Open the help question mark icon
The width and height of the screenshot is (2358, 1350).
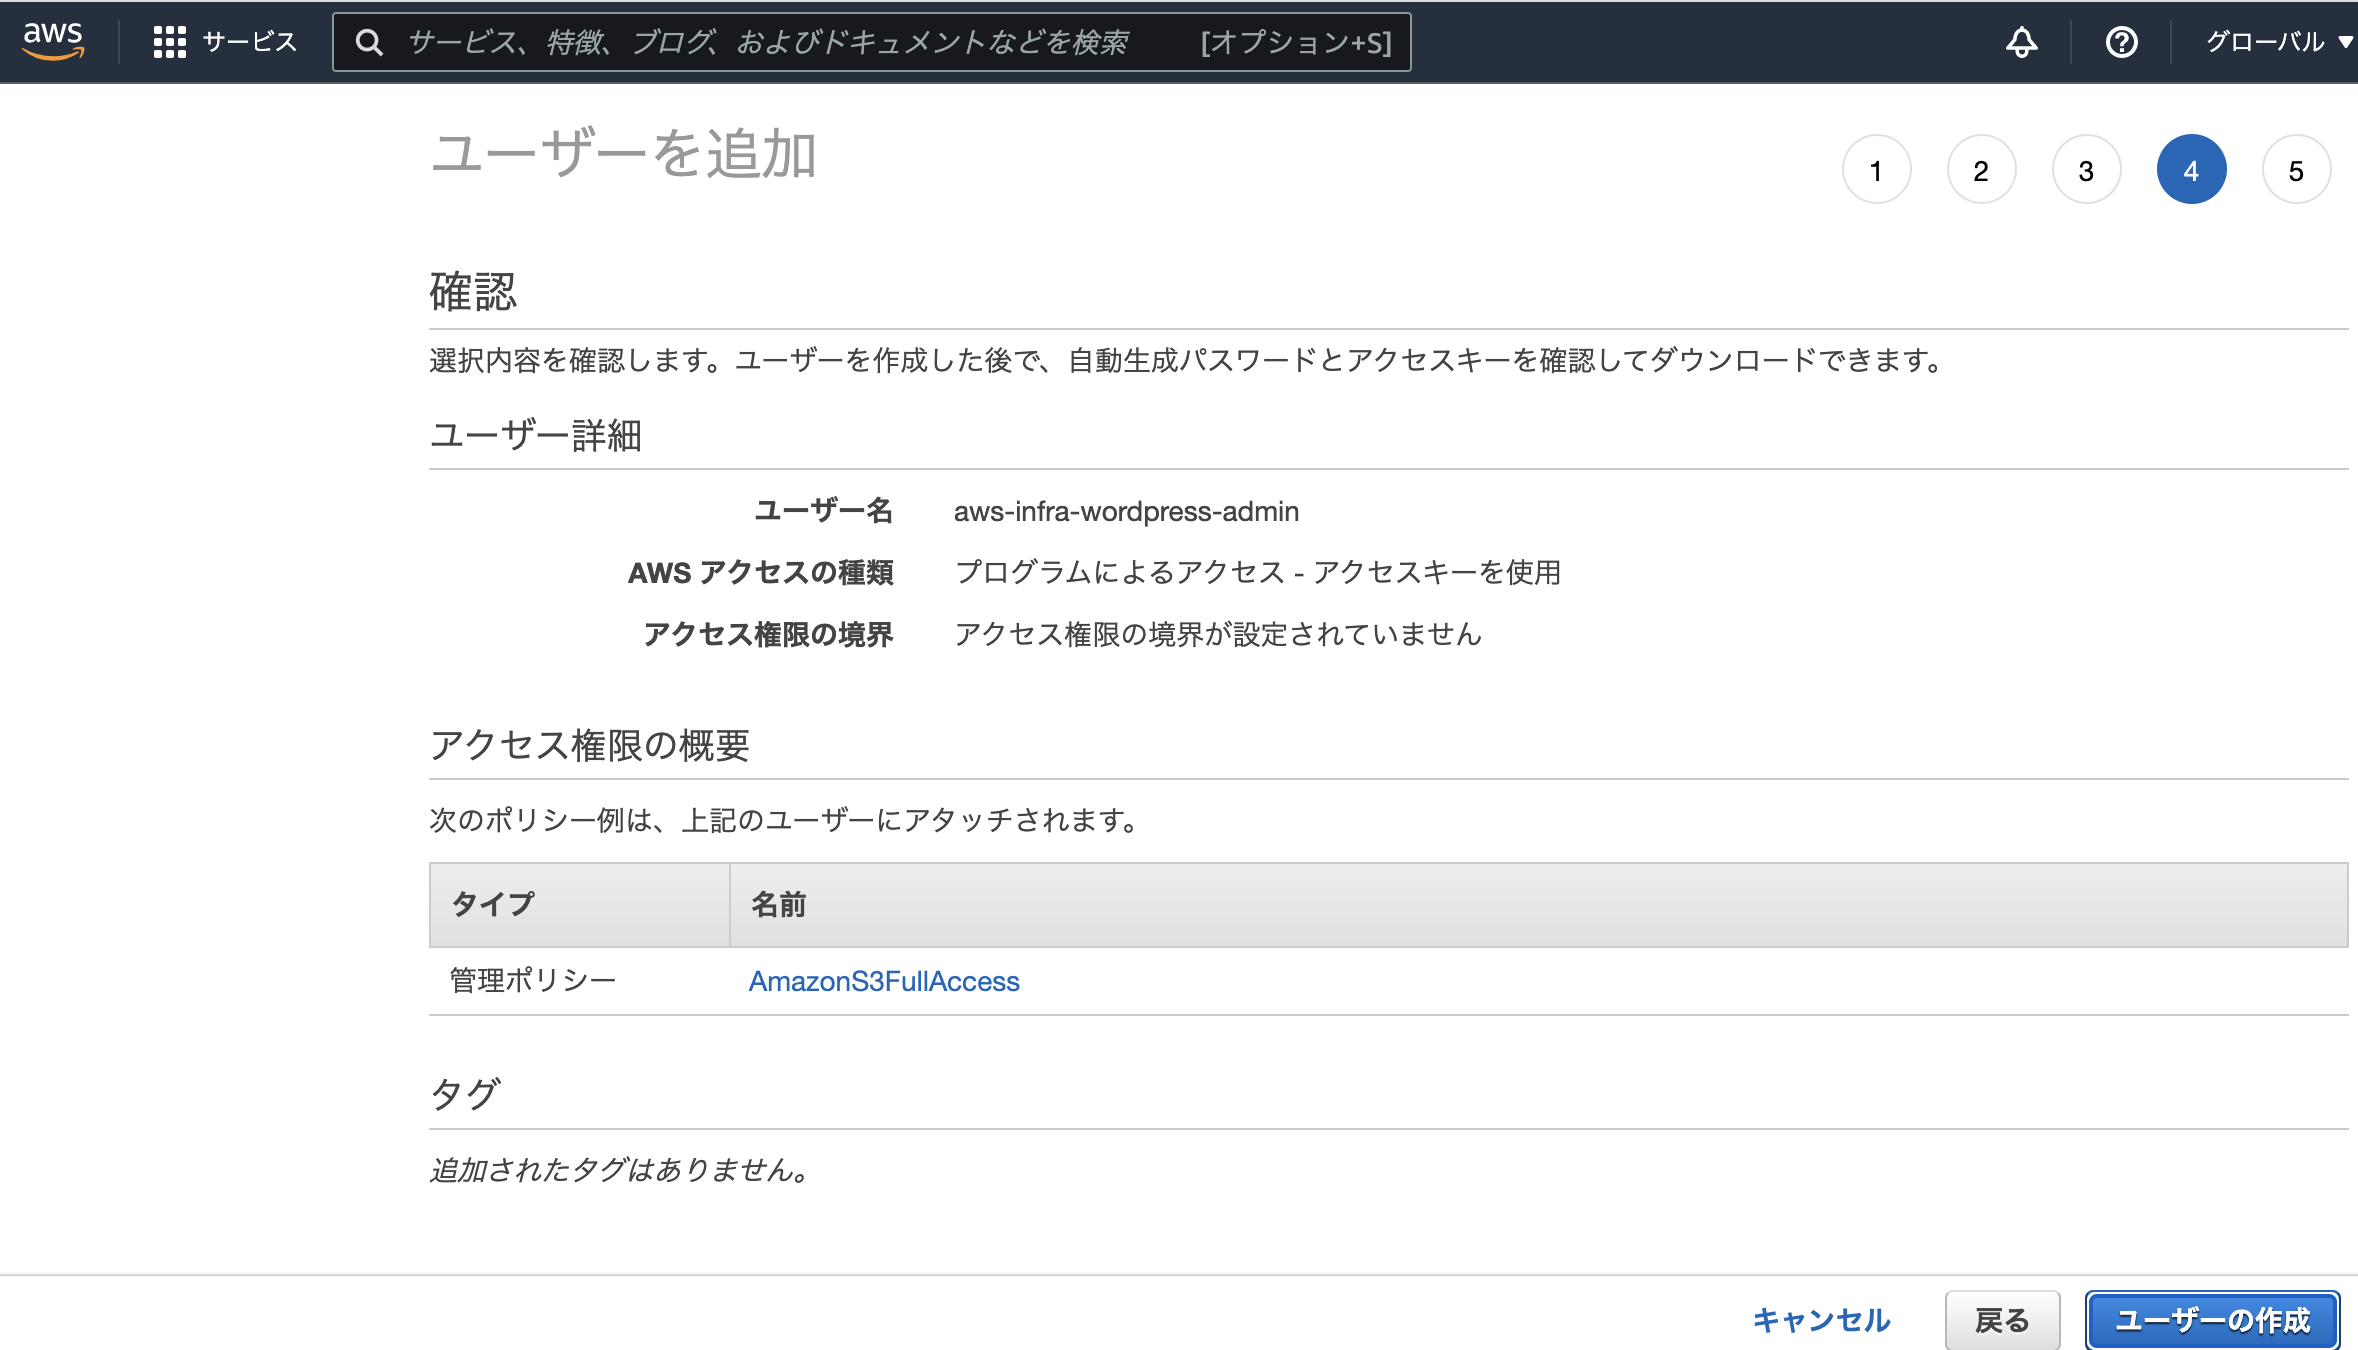(2122, 42)
